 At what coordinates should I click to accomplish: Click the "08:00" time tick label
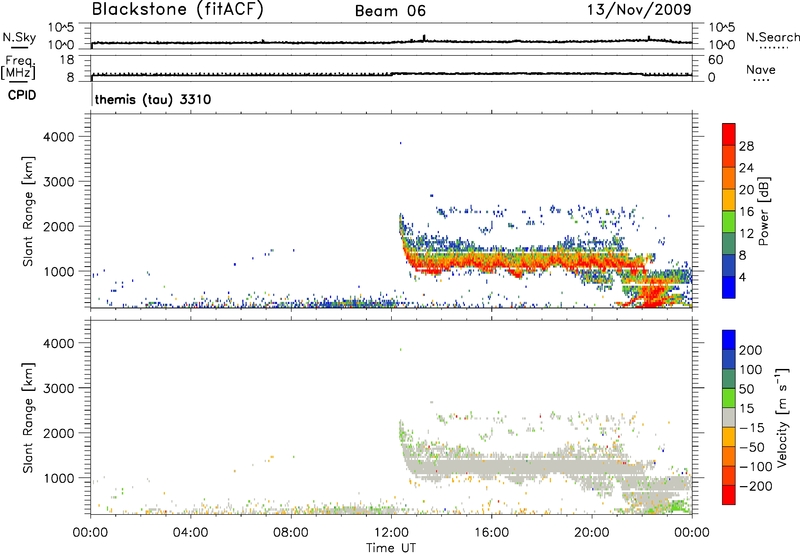click(x=290, y=533)
